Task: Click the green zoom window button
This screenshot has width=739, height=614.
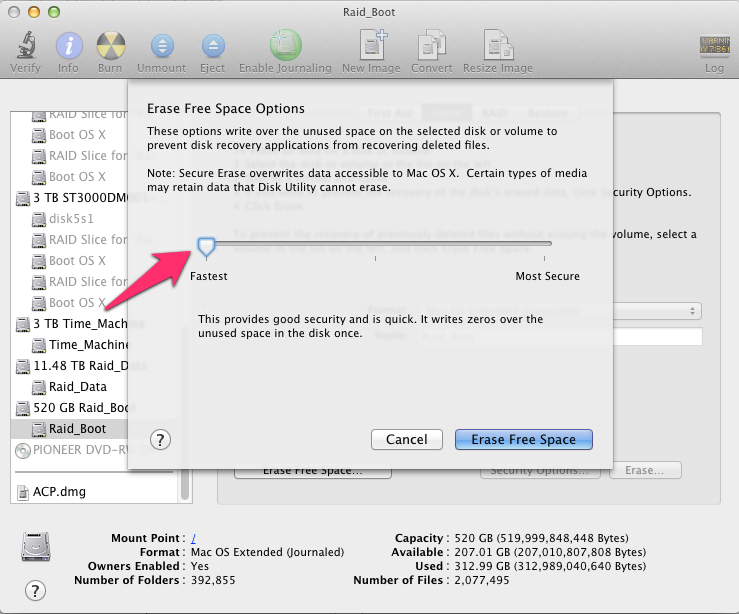Action: [x=54, y=12]
